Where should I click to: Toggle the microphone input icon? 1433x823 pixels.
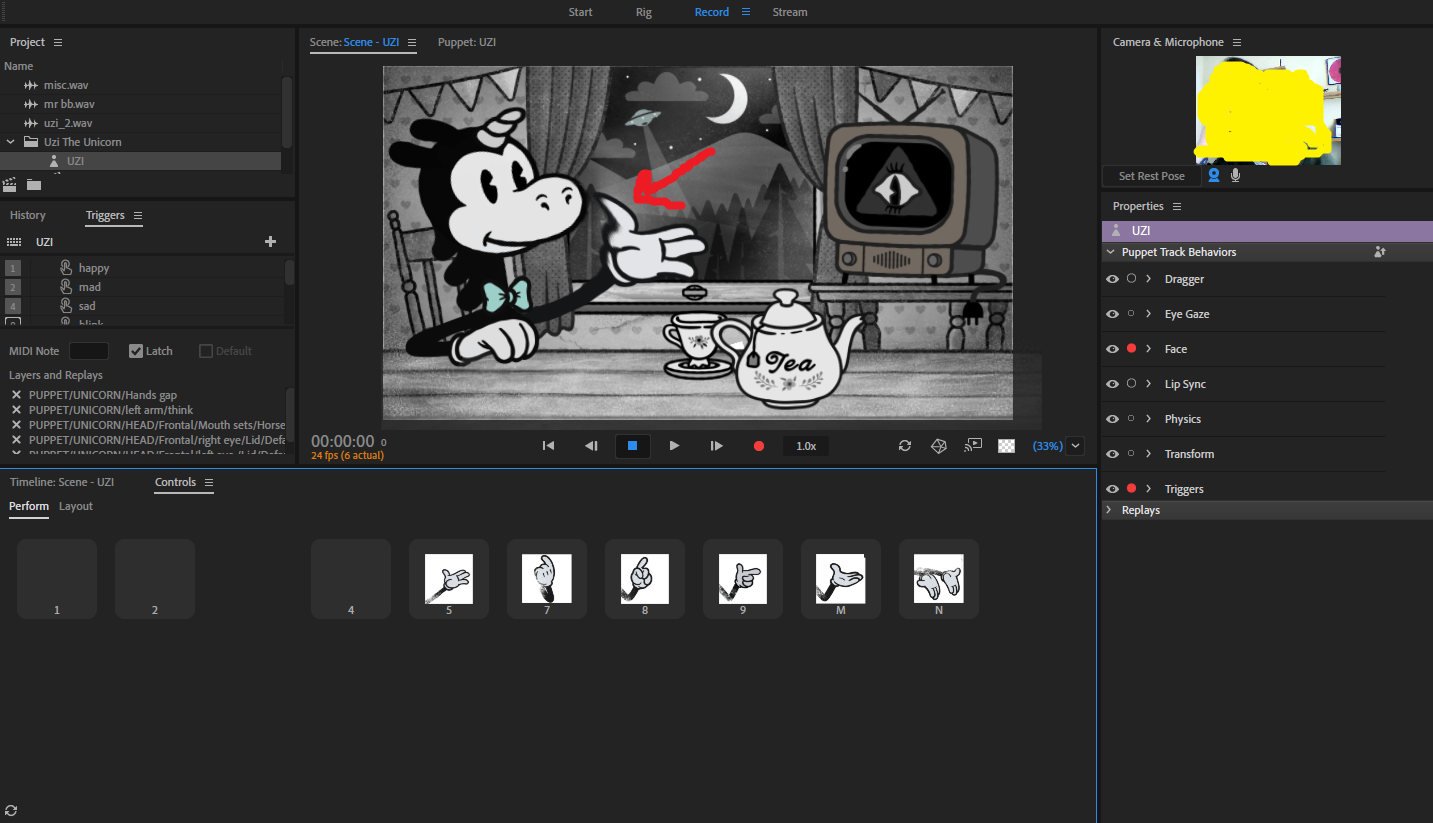tap(1236, 175)
